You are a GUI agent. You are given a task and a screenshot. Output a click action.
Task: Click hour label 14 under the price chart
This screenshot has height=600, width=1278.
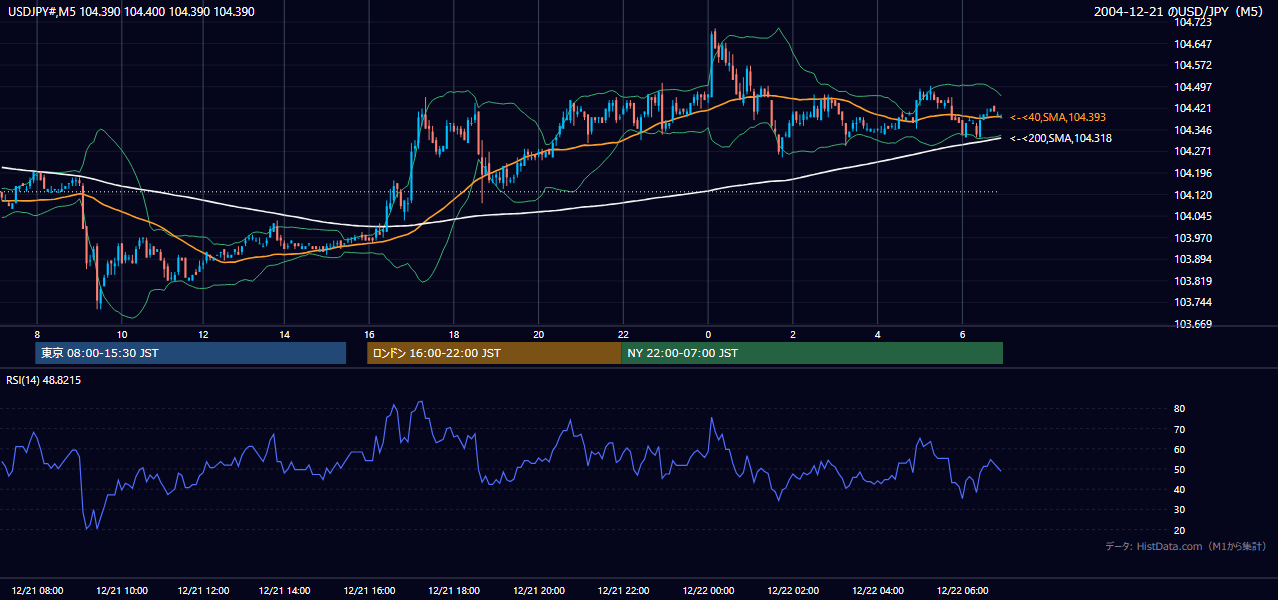(x=285, y=334)
